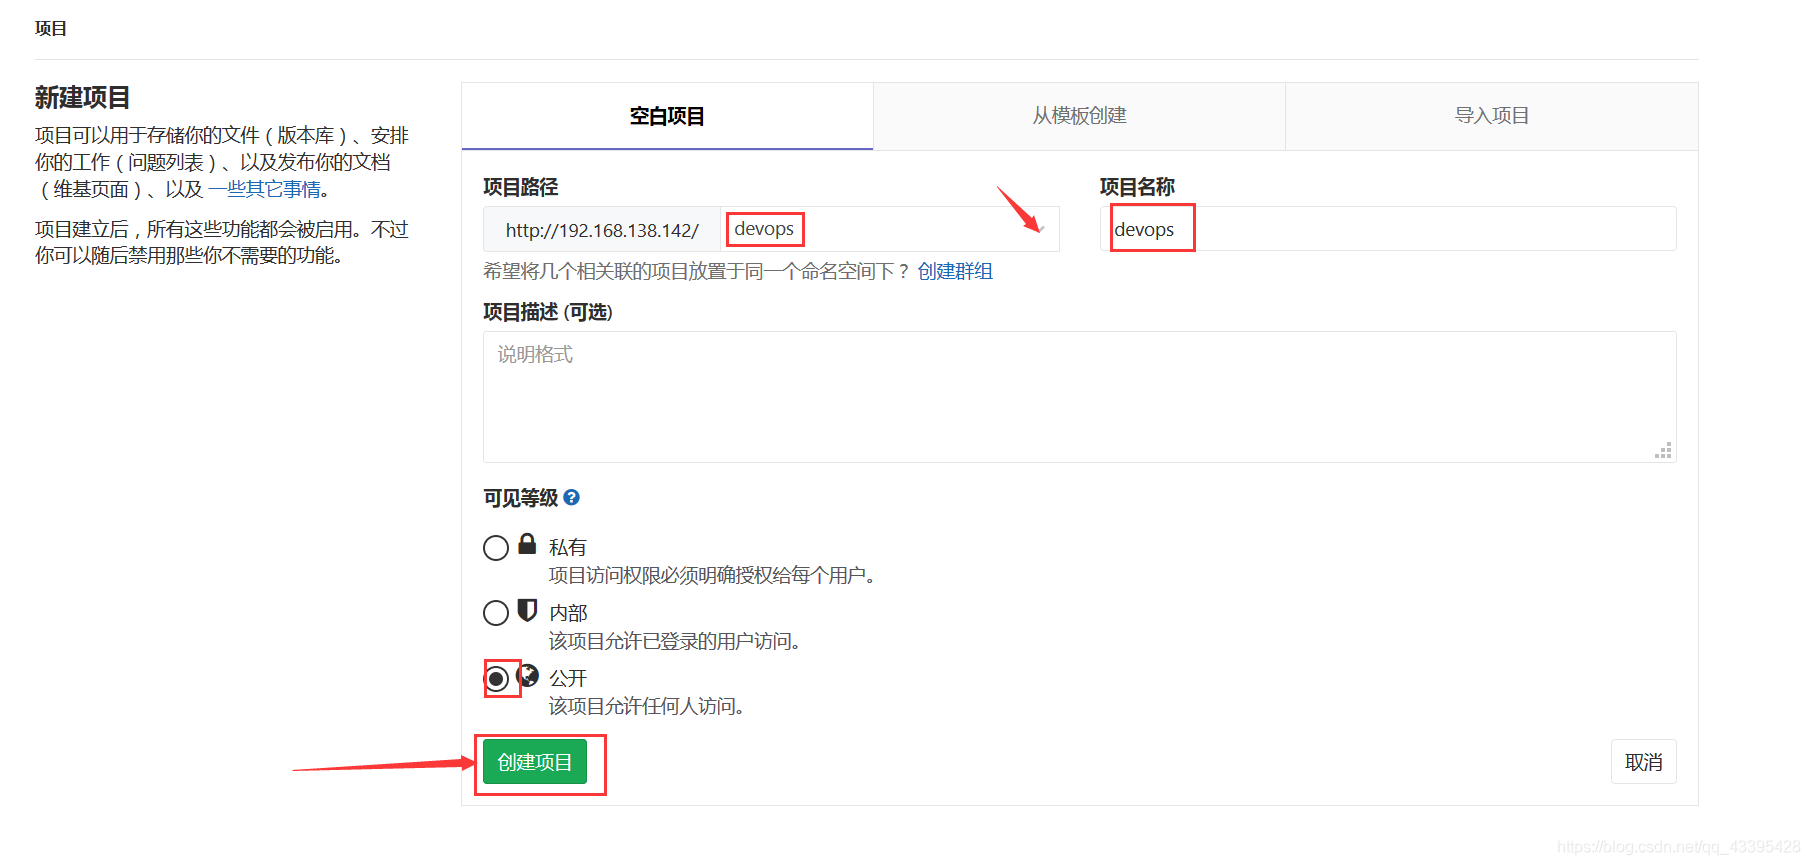Viewport: 1810px width, 865px height.
Task: Switch to the 从模板创建 tab
Action: pos(1079,116)
